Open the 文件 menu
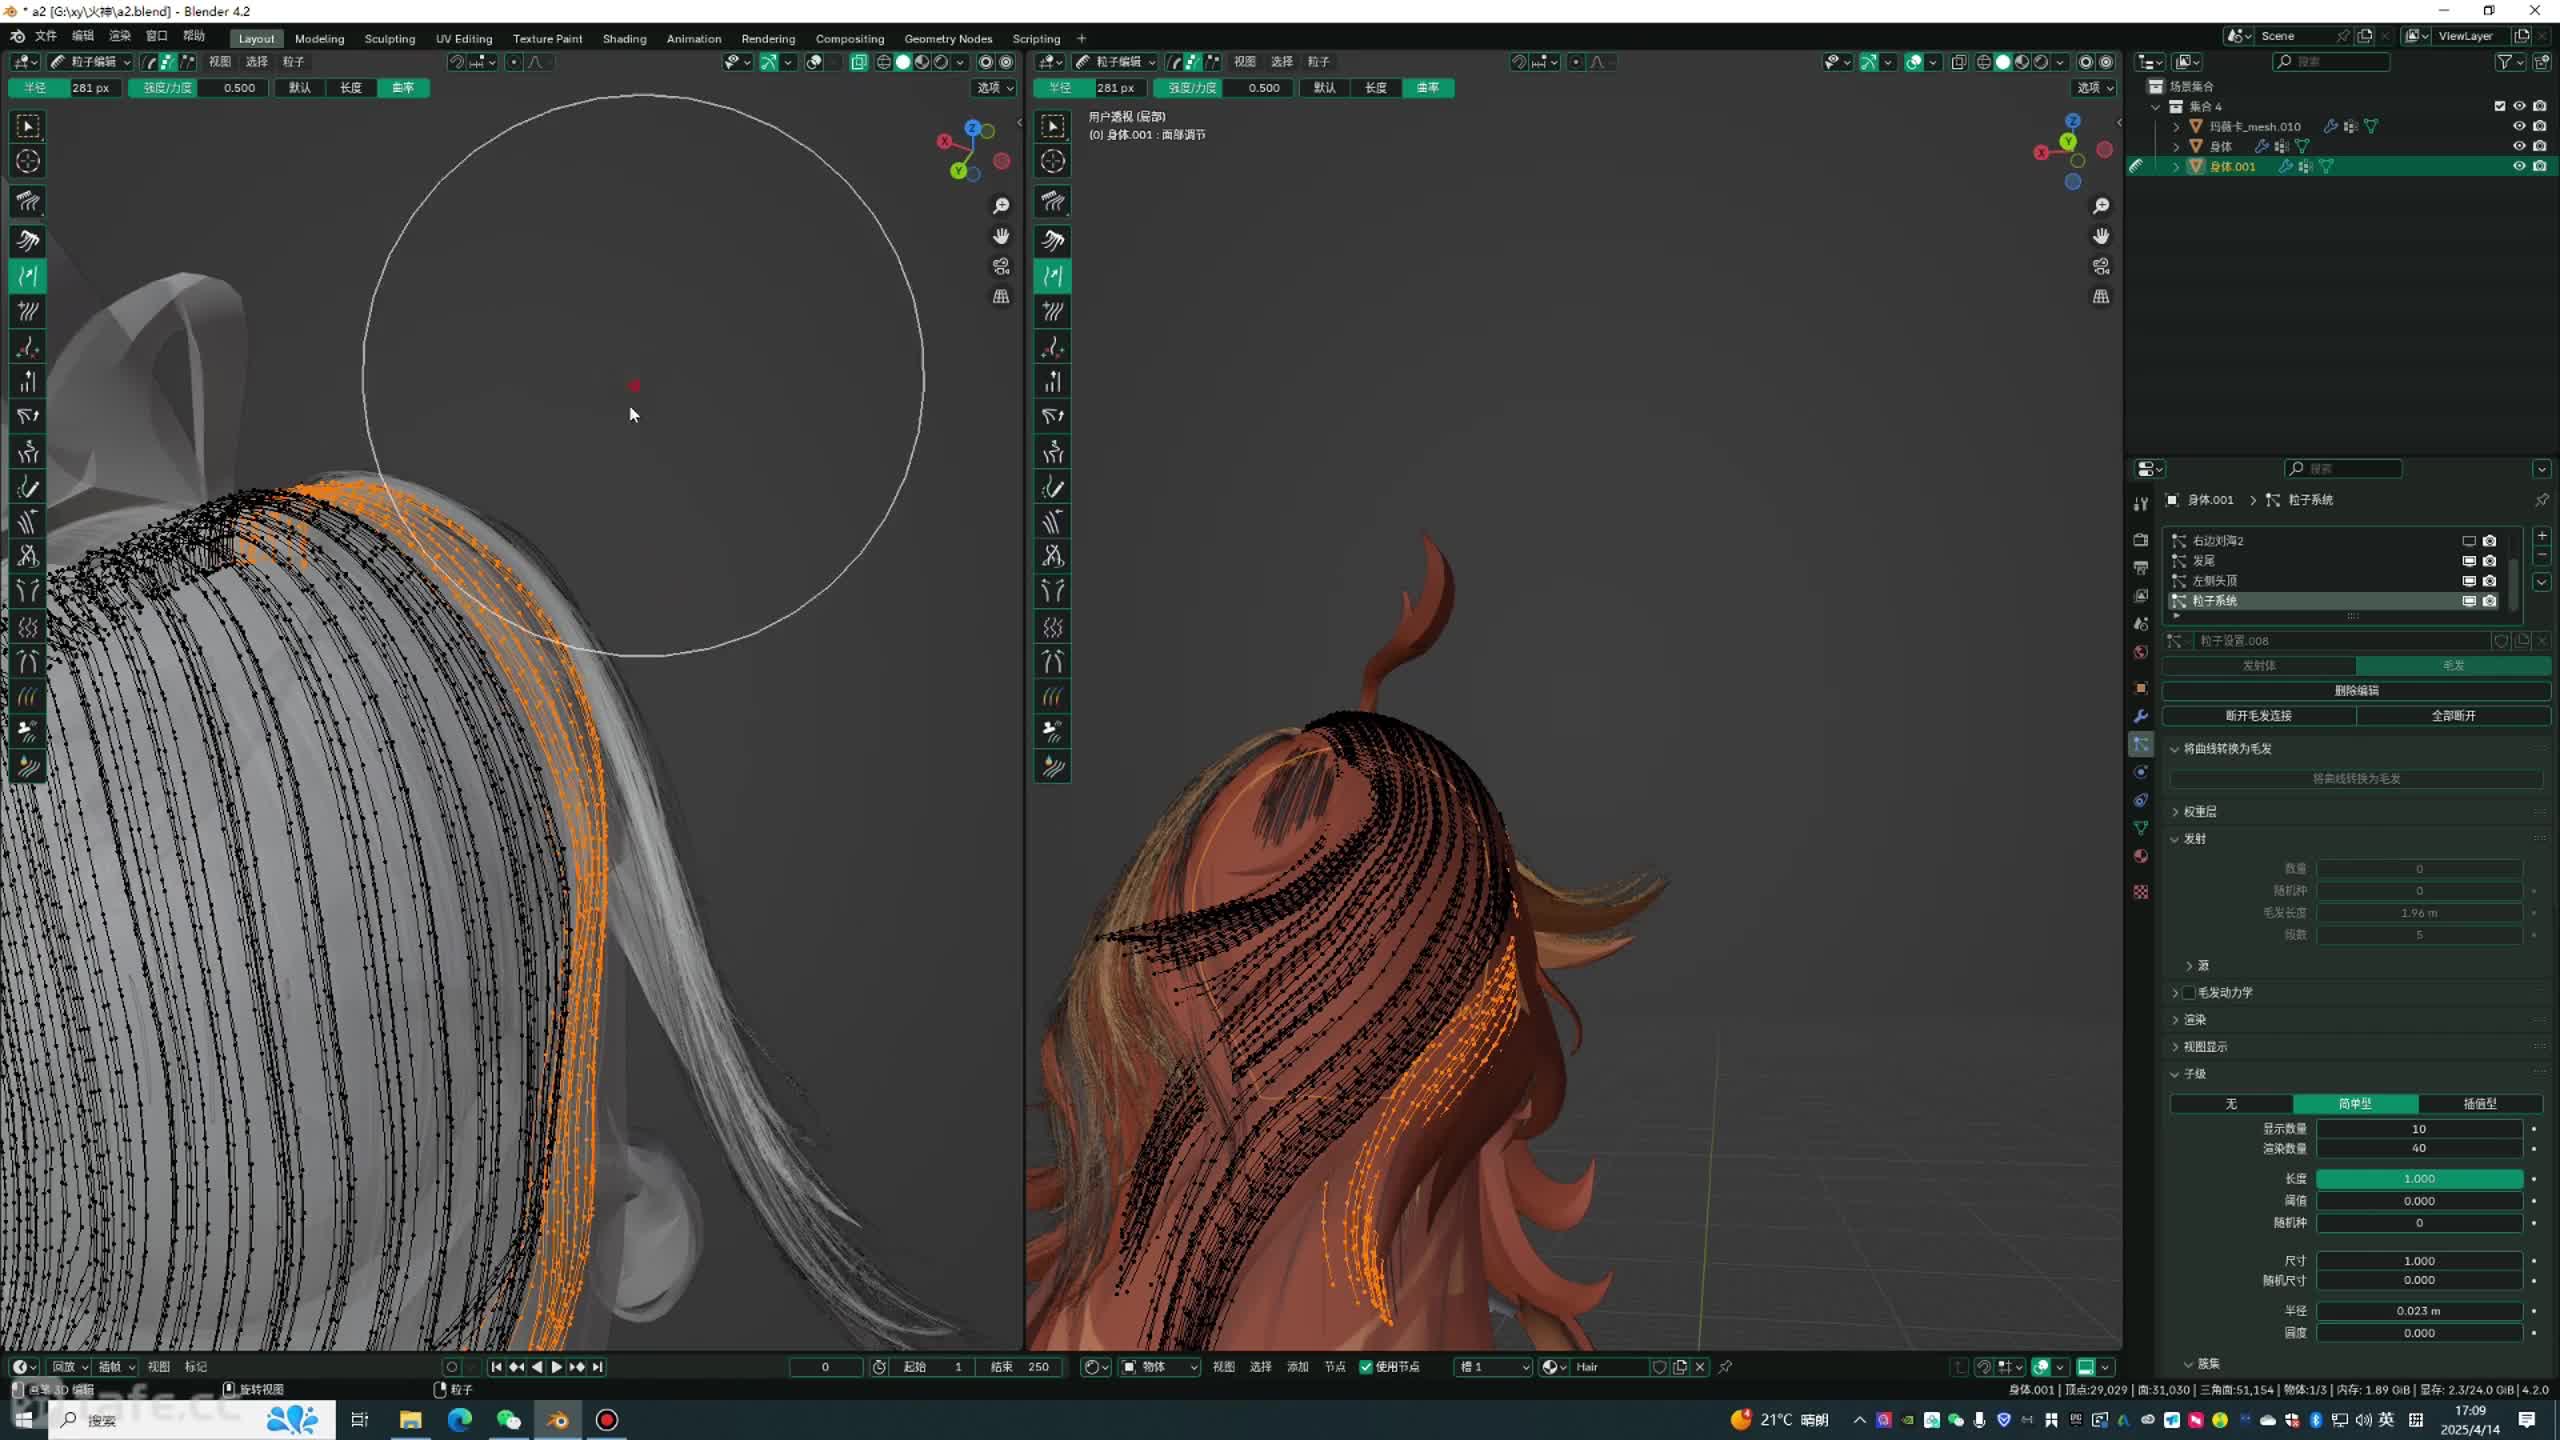The image size is (2560, 1440). (46, 36)
